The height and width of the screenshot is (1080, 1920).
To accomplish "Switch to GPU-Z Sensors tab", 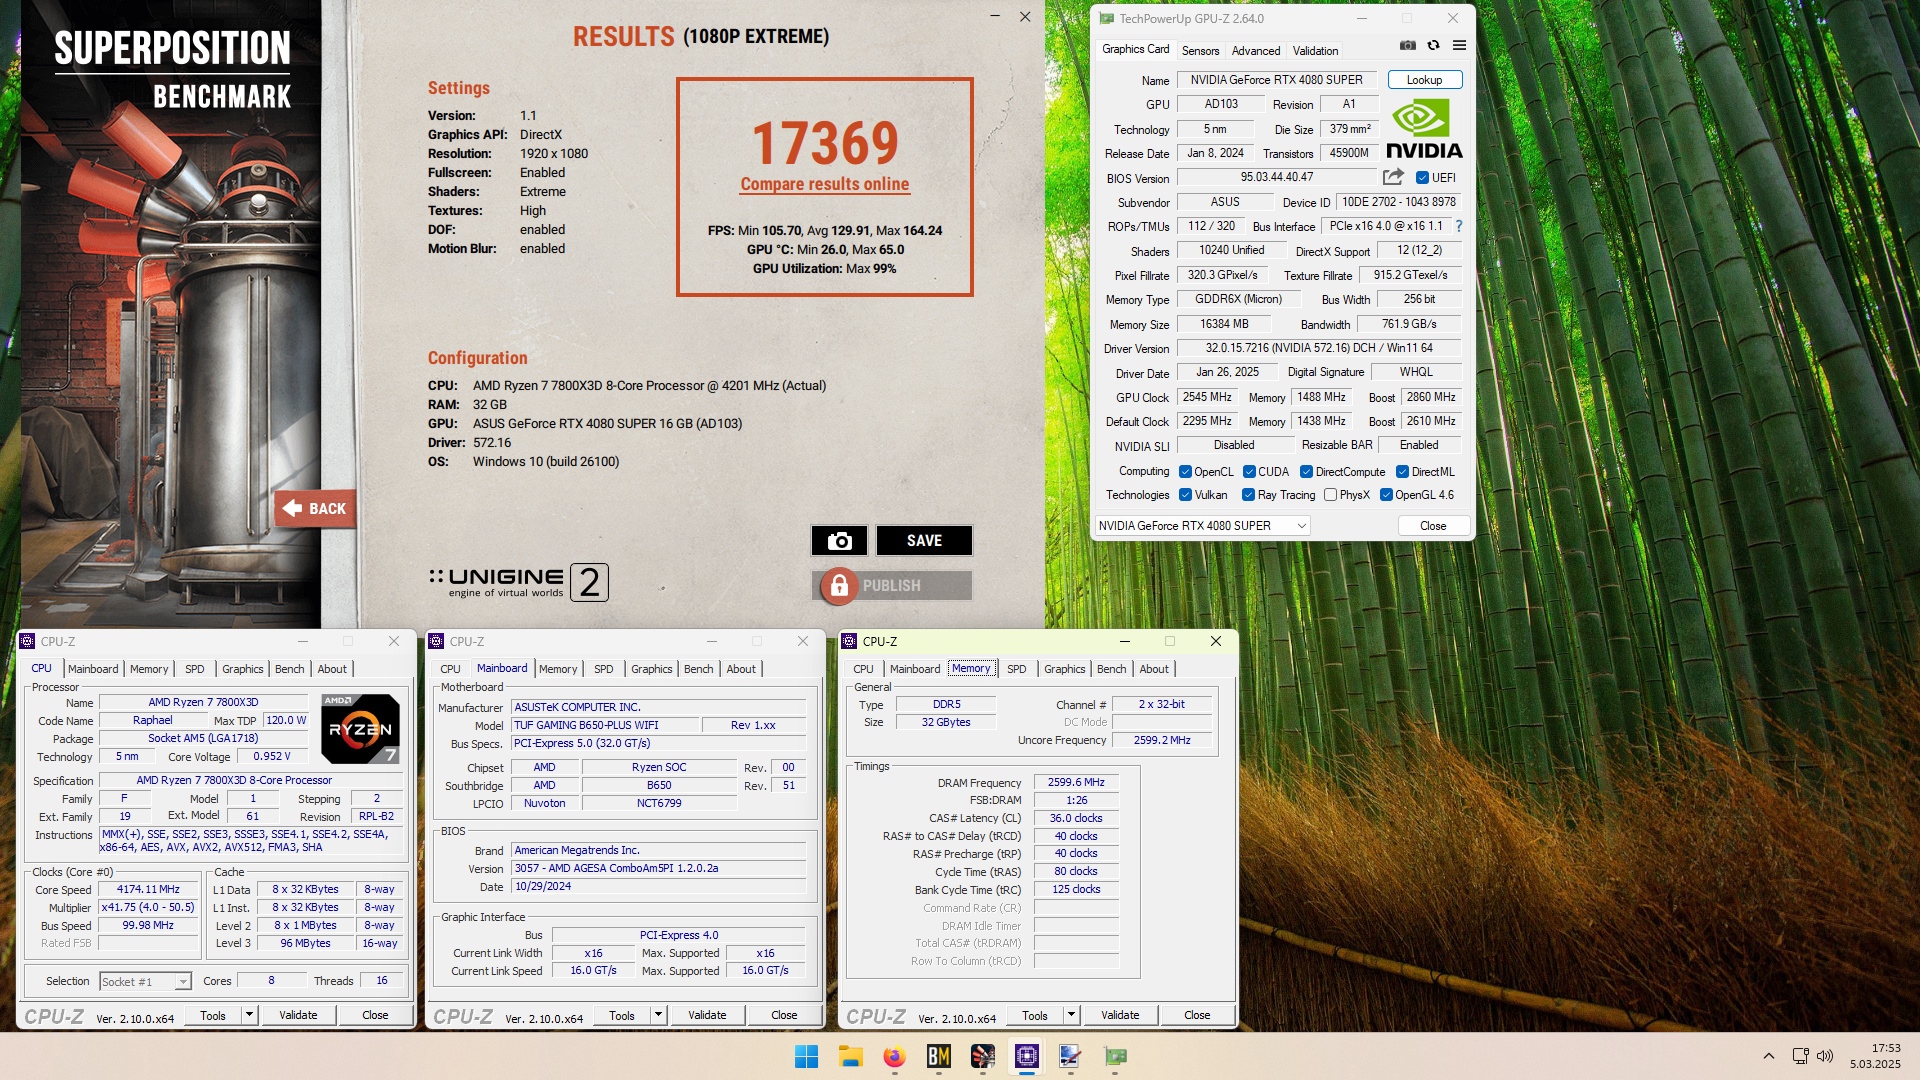I will pos(1200,50).
